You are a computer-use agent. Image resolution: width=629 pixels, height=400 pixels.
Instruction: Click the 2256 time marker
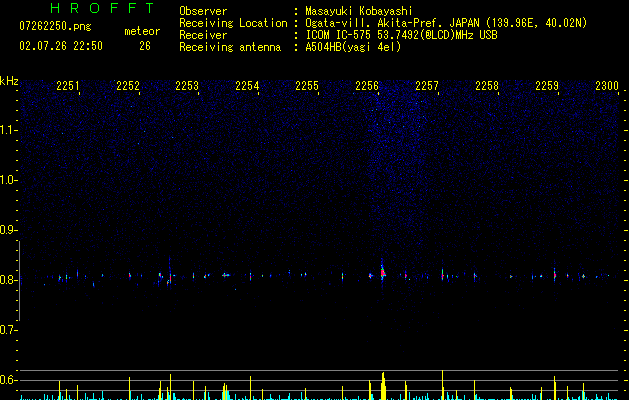click(x=367, y=86)
